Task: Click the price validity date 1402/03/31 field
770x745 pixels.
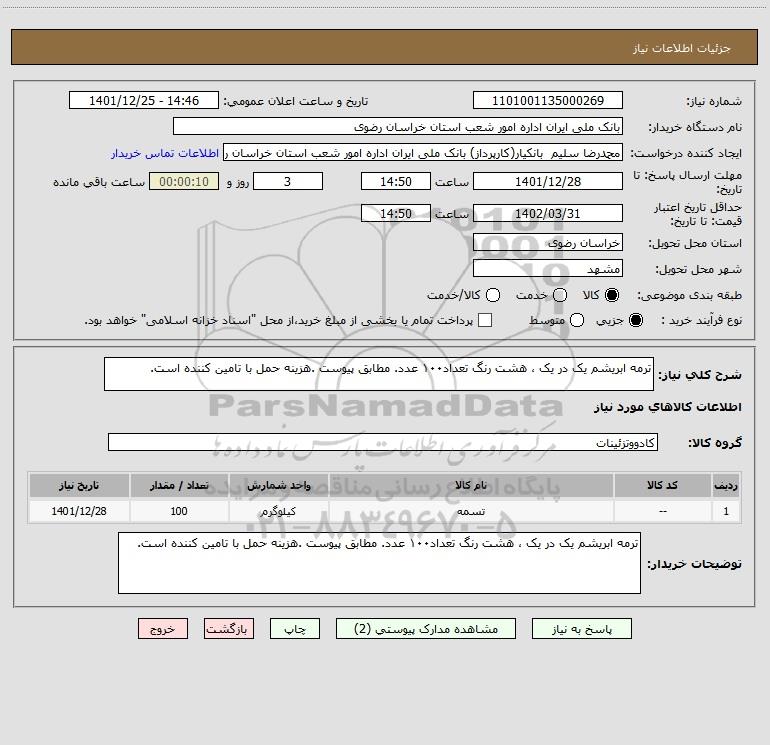Action: tap(548, 213)
